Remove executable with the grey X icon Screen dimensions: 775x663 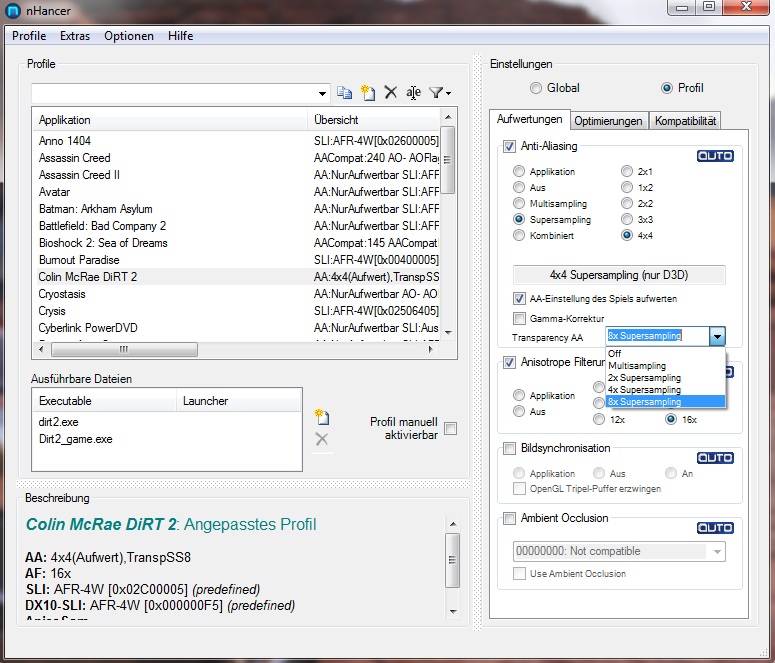[322, 439]
